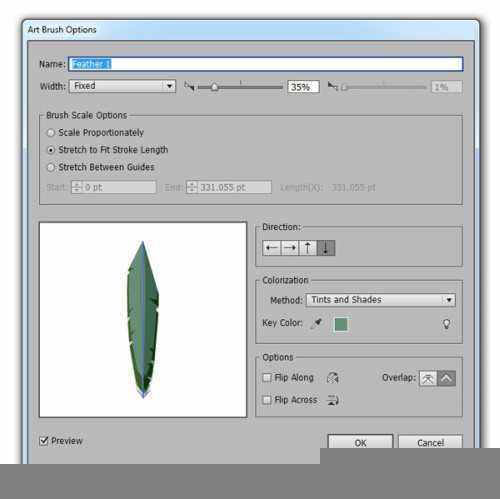
Task: Set direction to left arrow
Action: pos(272,248)
